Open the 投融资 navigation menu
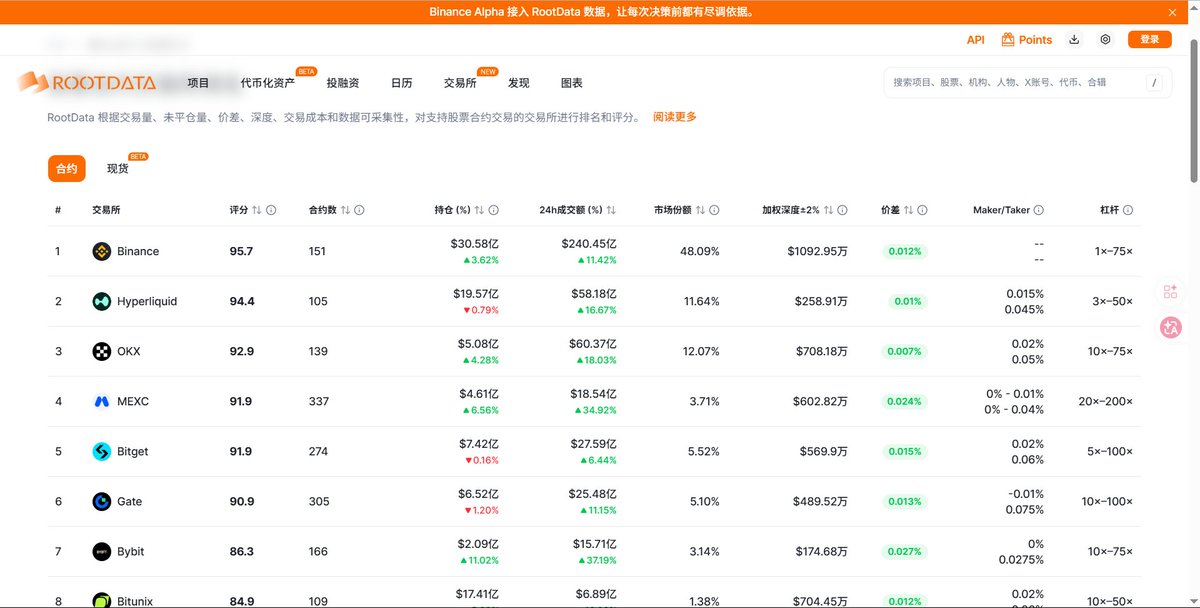1200x608 pixels. tap(342, 83)
